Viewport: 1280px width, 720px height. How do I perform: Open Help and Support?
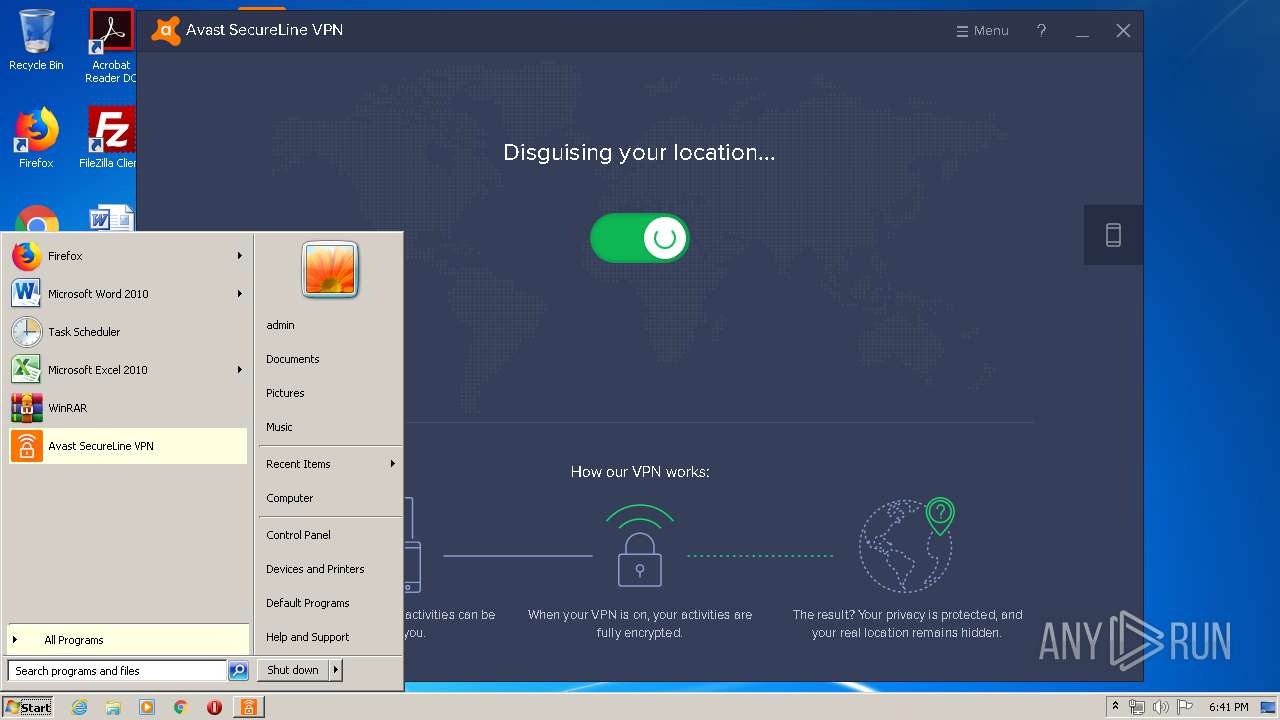click(x=308, y=637)
